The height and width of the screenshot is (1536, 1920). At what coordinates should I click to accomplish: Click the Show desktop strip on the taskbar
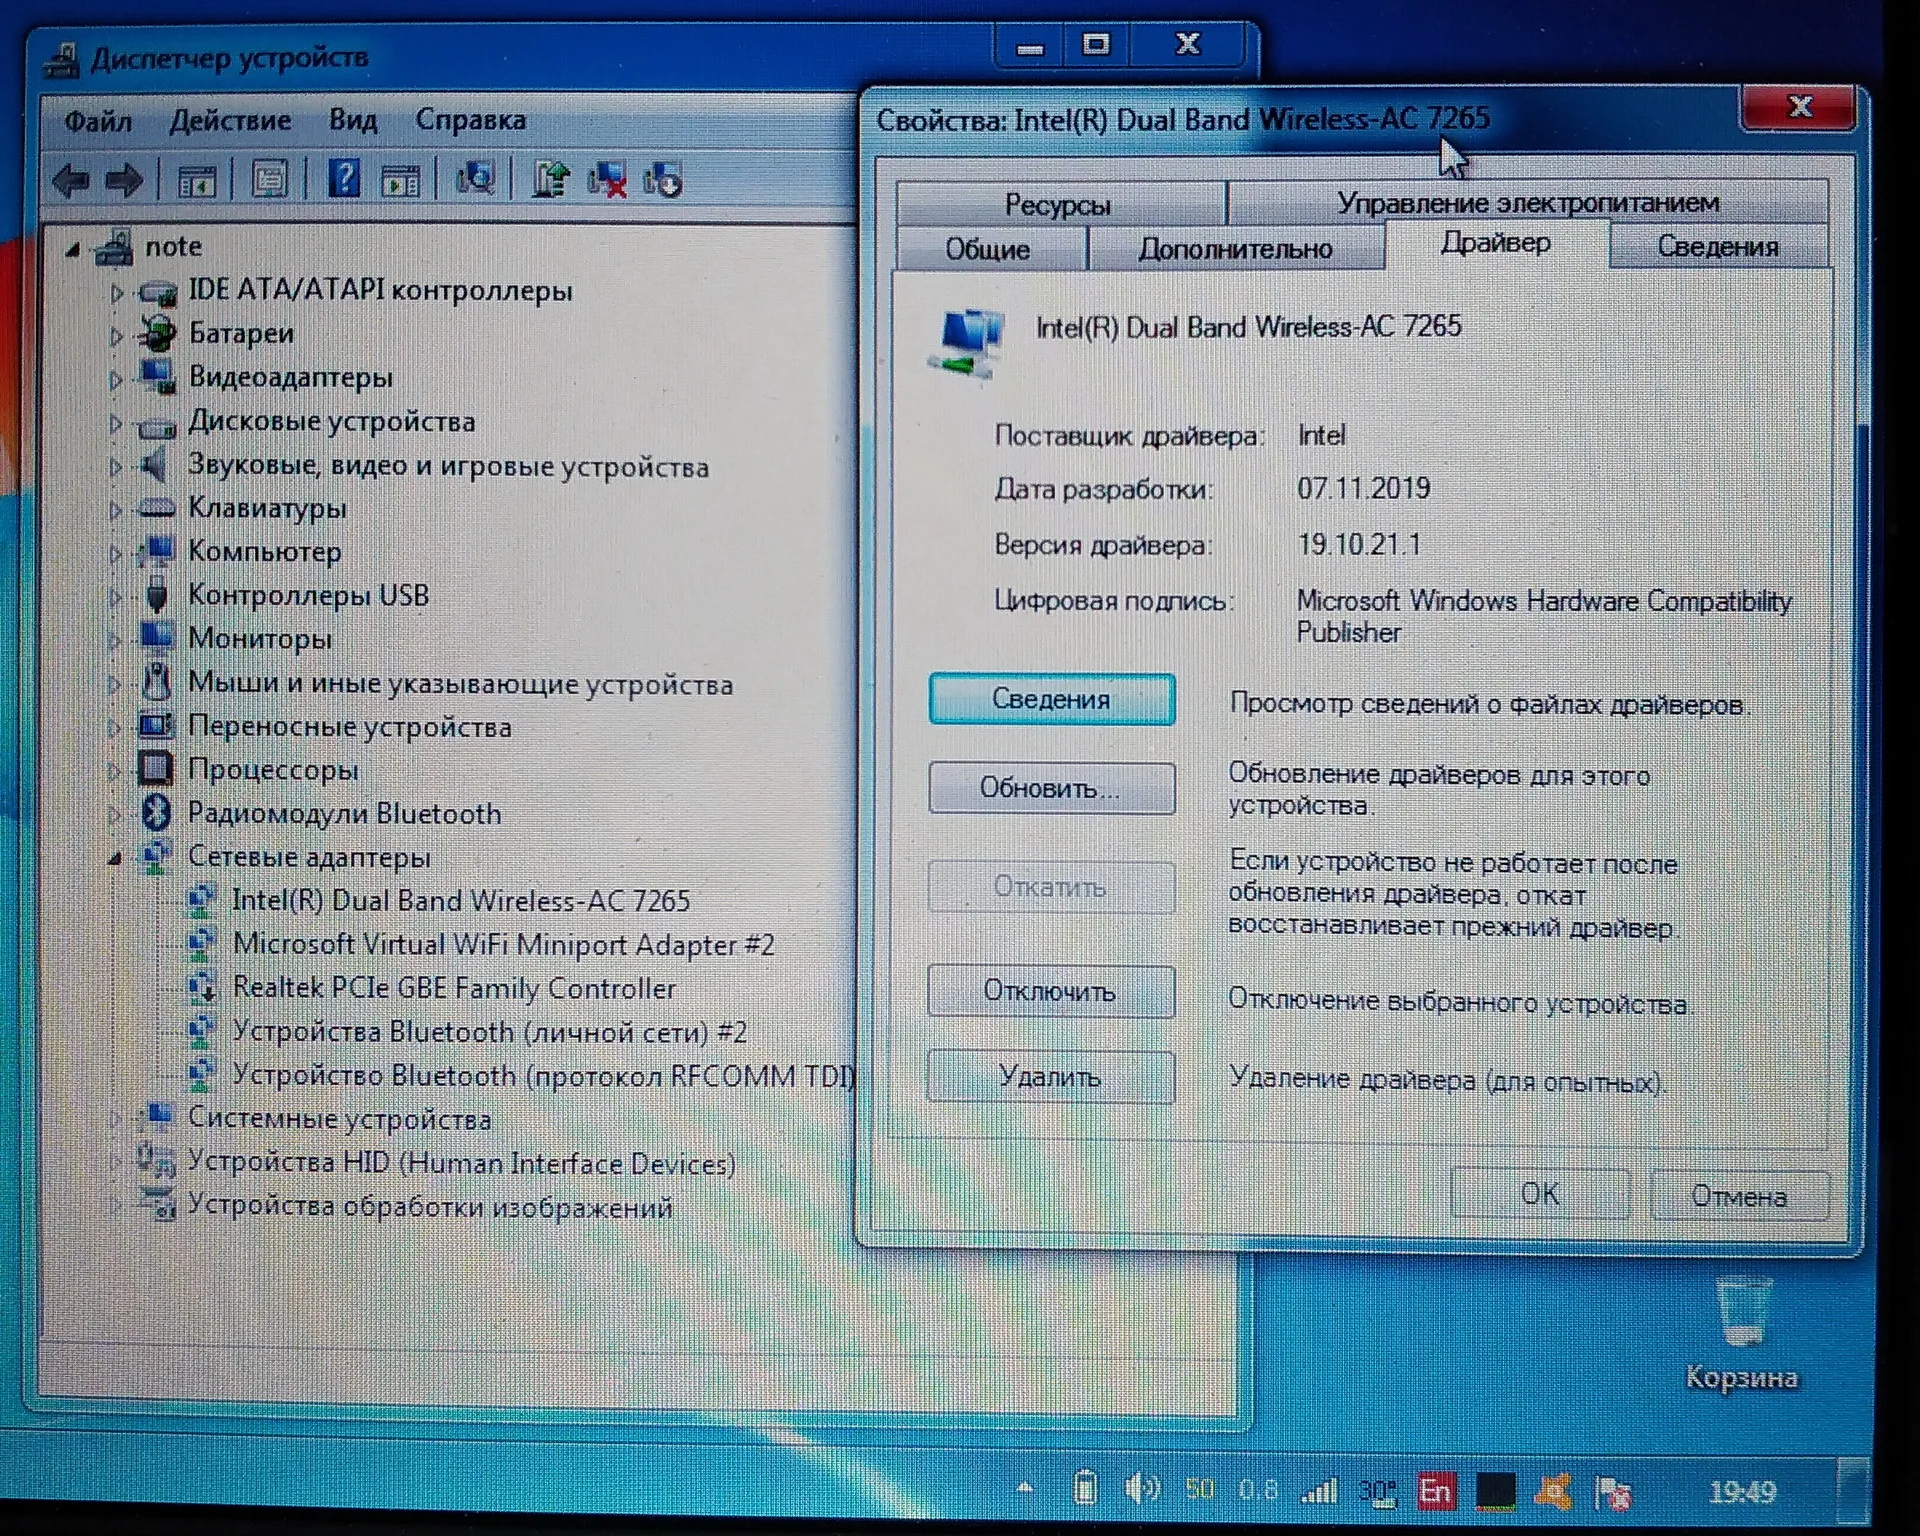pyautogui.click(x=1853, y=1492)
